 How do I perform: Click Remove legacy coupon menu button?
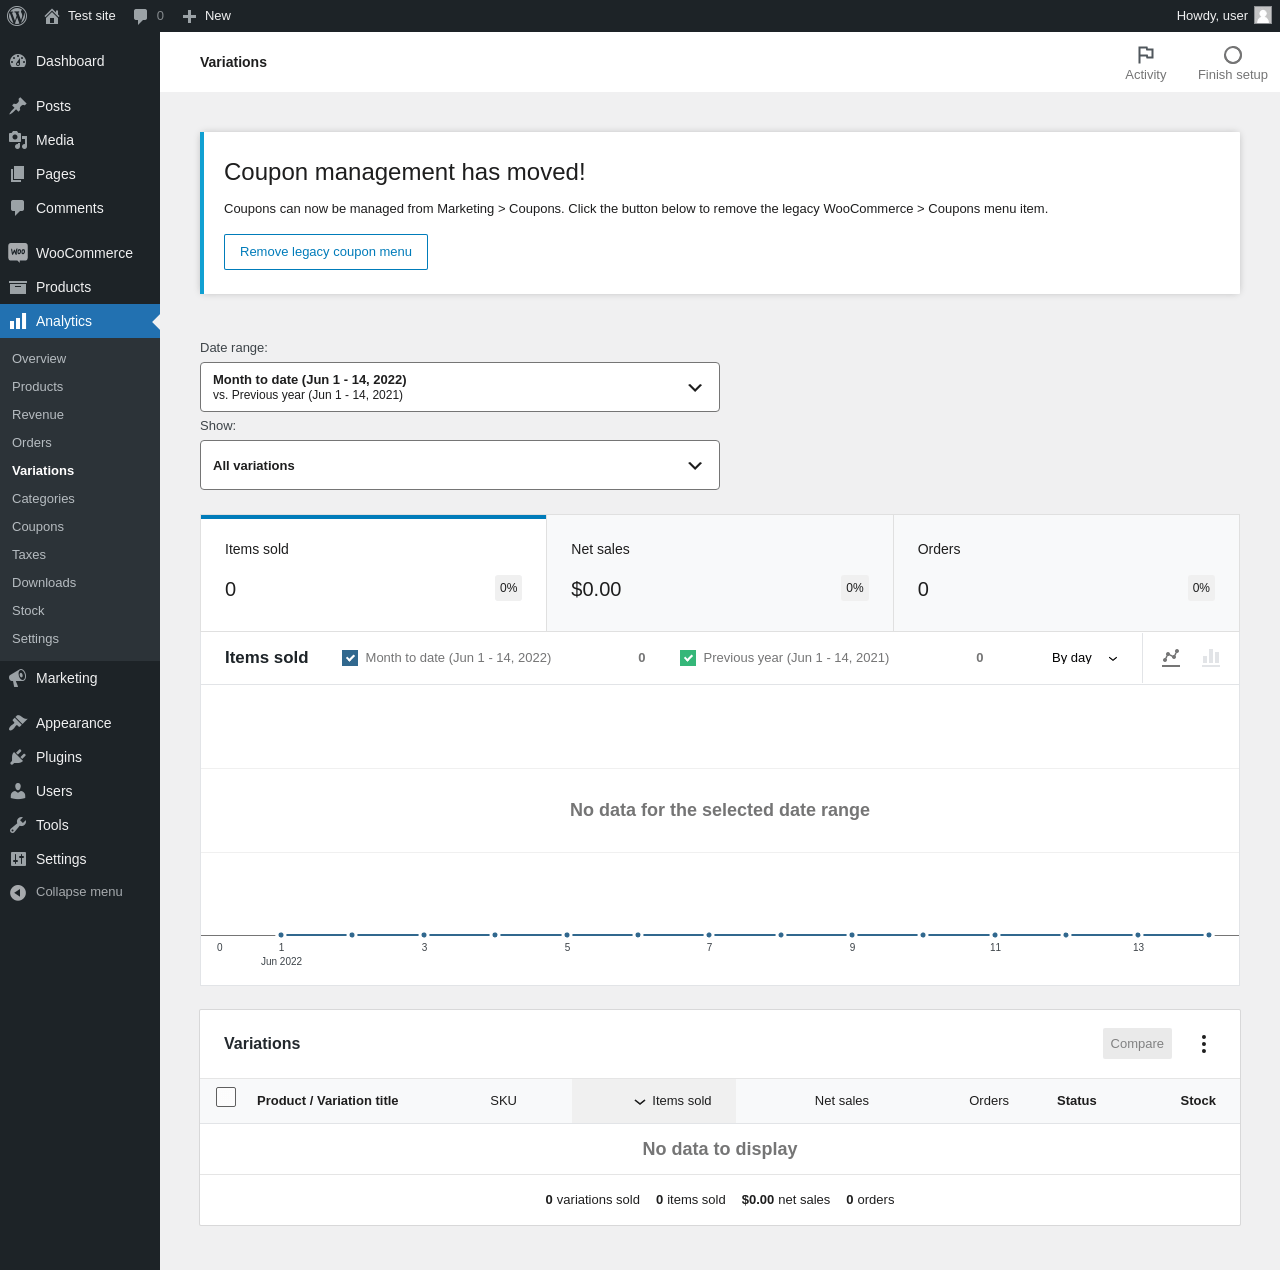(326, 252)
